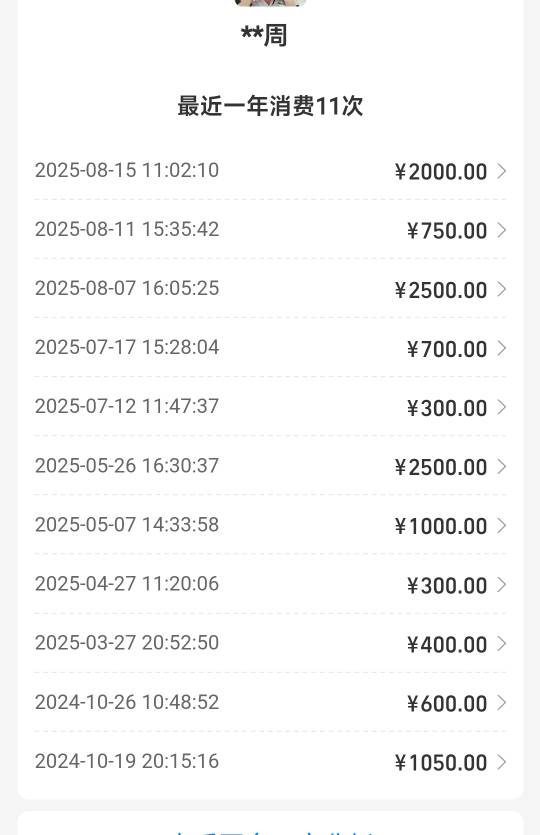The width and height of the screenshot is (540, 835).
Task: Open the 2025-07-17 15:28:04 entry
Action: [270, 348]
